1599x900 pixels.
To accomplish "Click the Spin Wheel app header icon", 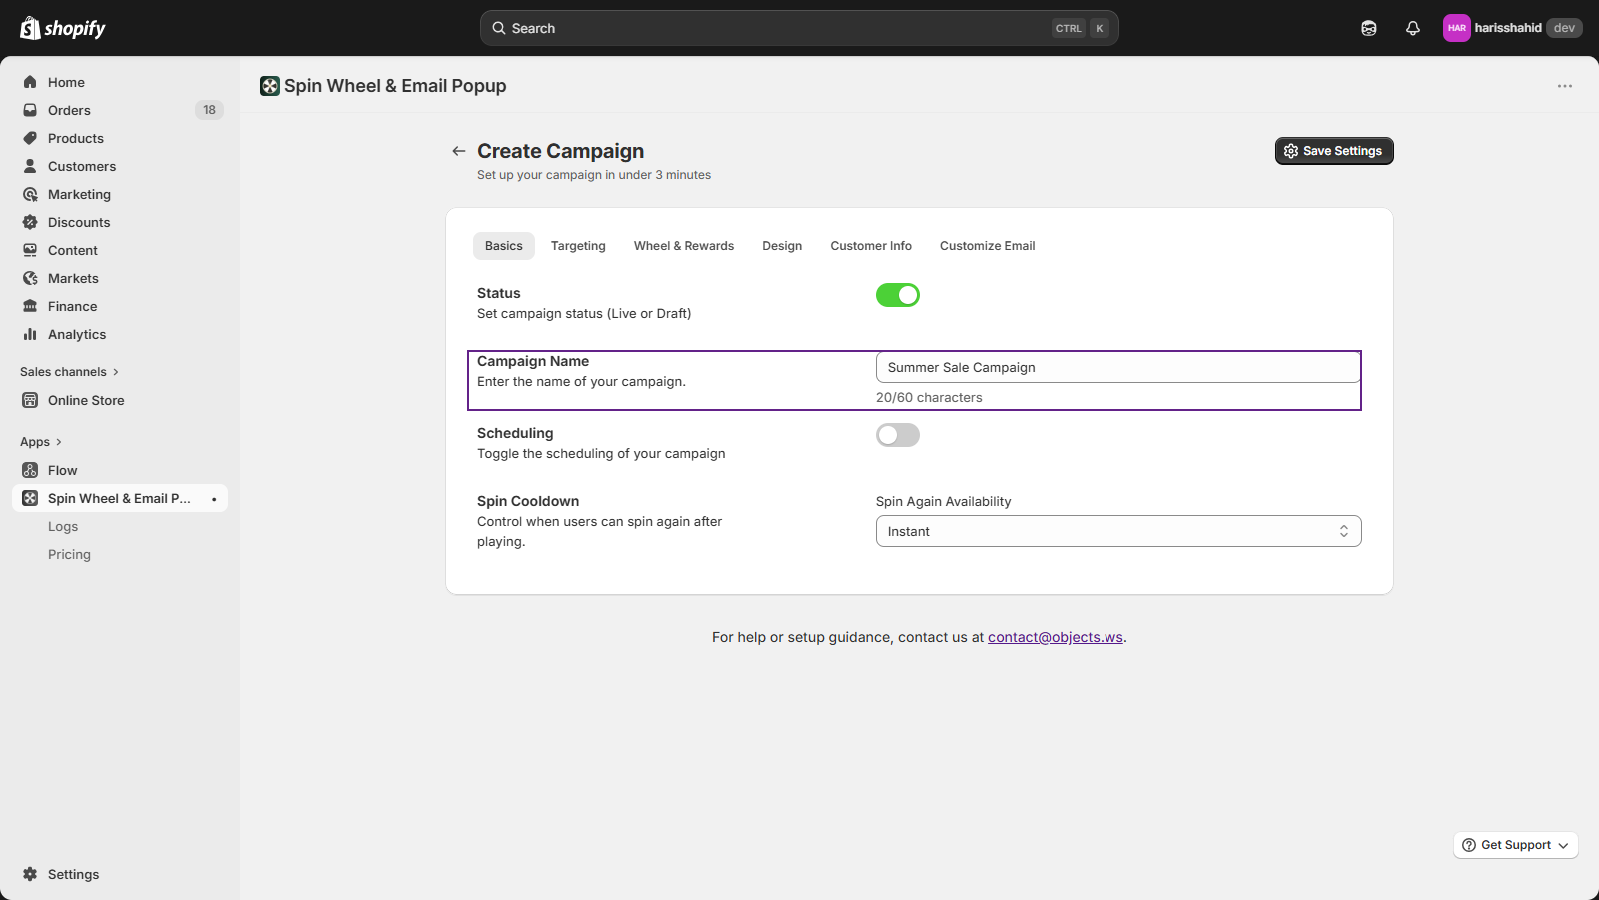I will coord(270,86).
